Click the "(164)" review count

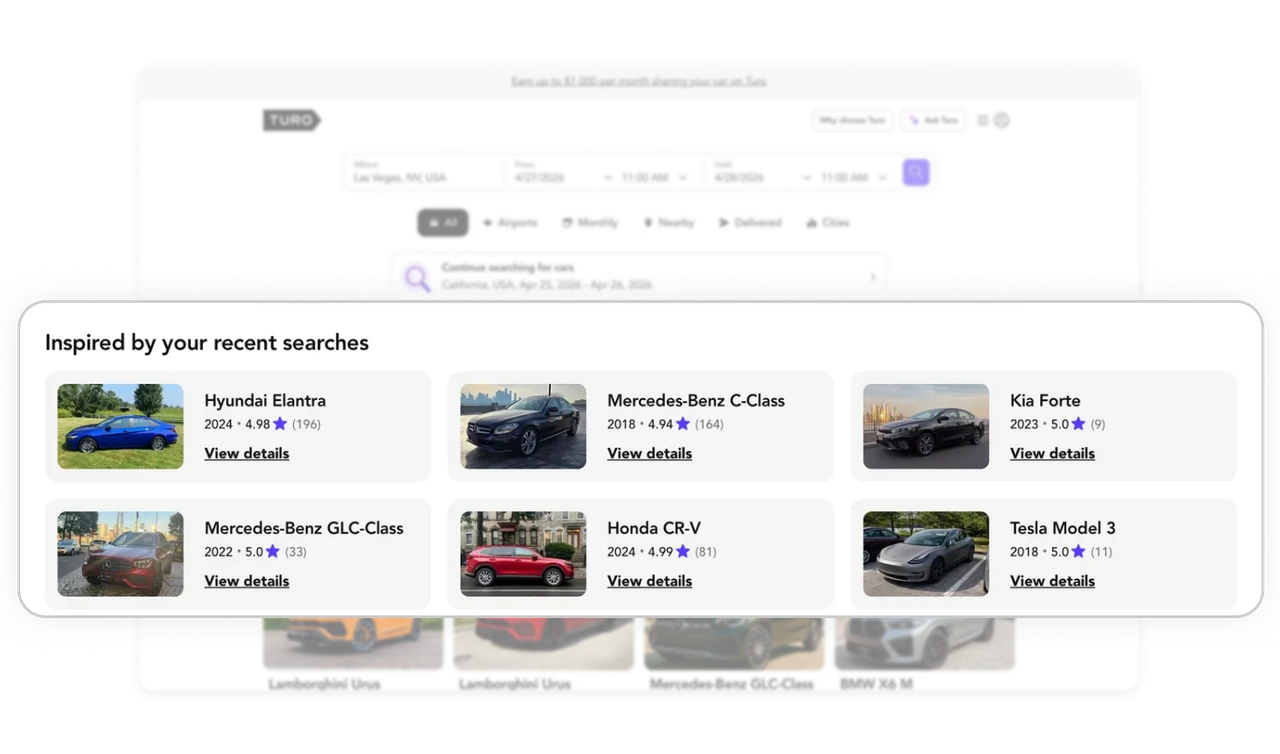(x=709, y=424)
